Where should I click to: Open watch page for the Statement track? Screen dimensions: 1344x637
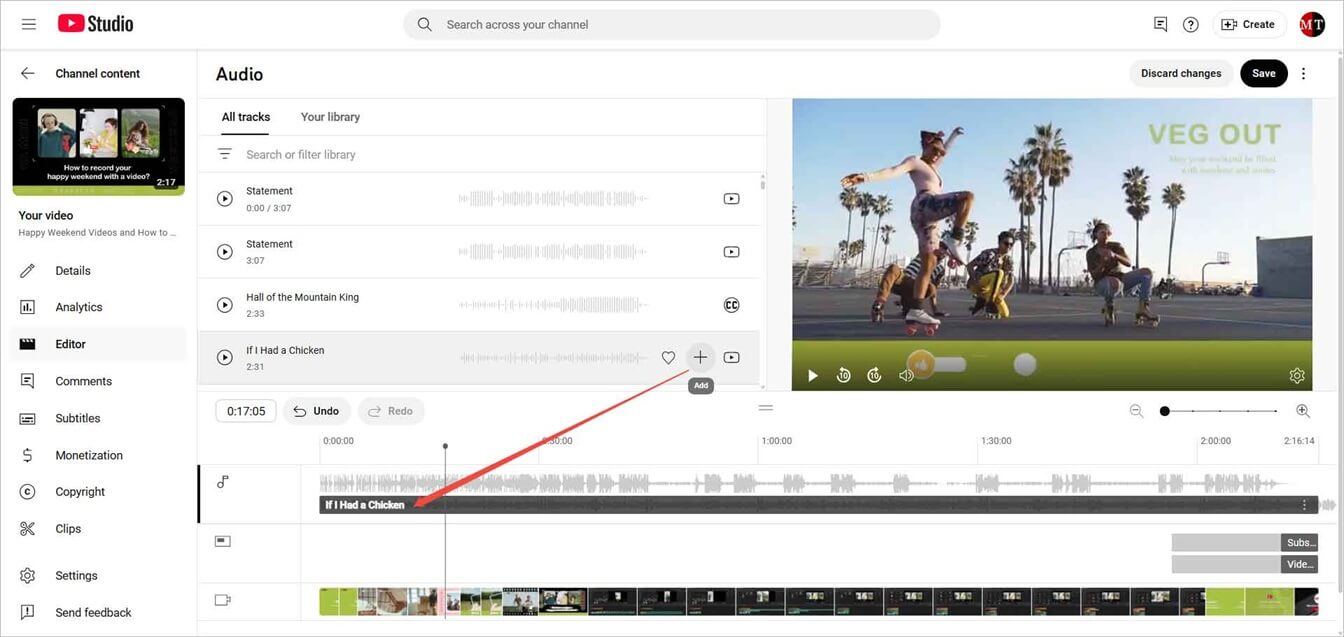pos(731,198)
